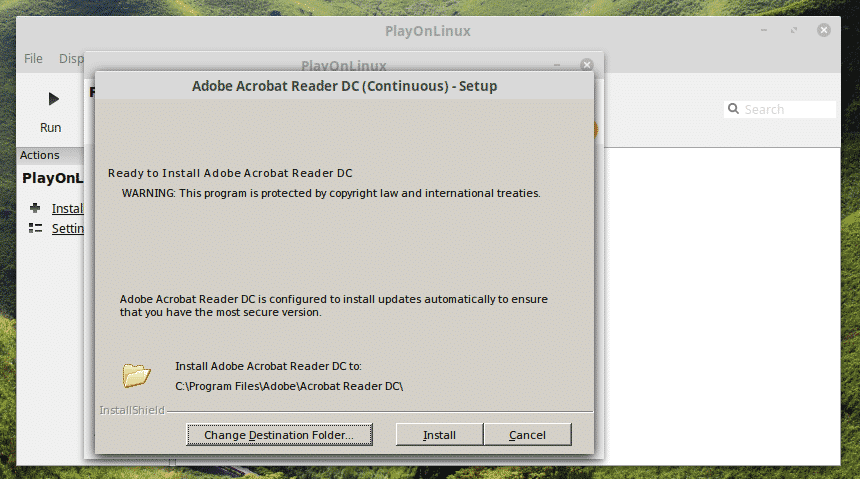This screenshot has width=860, height=479.
Task: Click the Adobe Acrobat Reader DC Setup title bar
Action: pyautogui.click(x=344, y=86)
